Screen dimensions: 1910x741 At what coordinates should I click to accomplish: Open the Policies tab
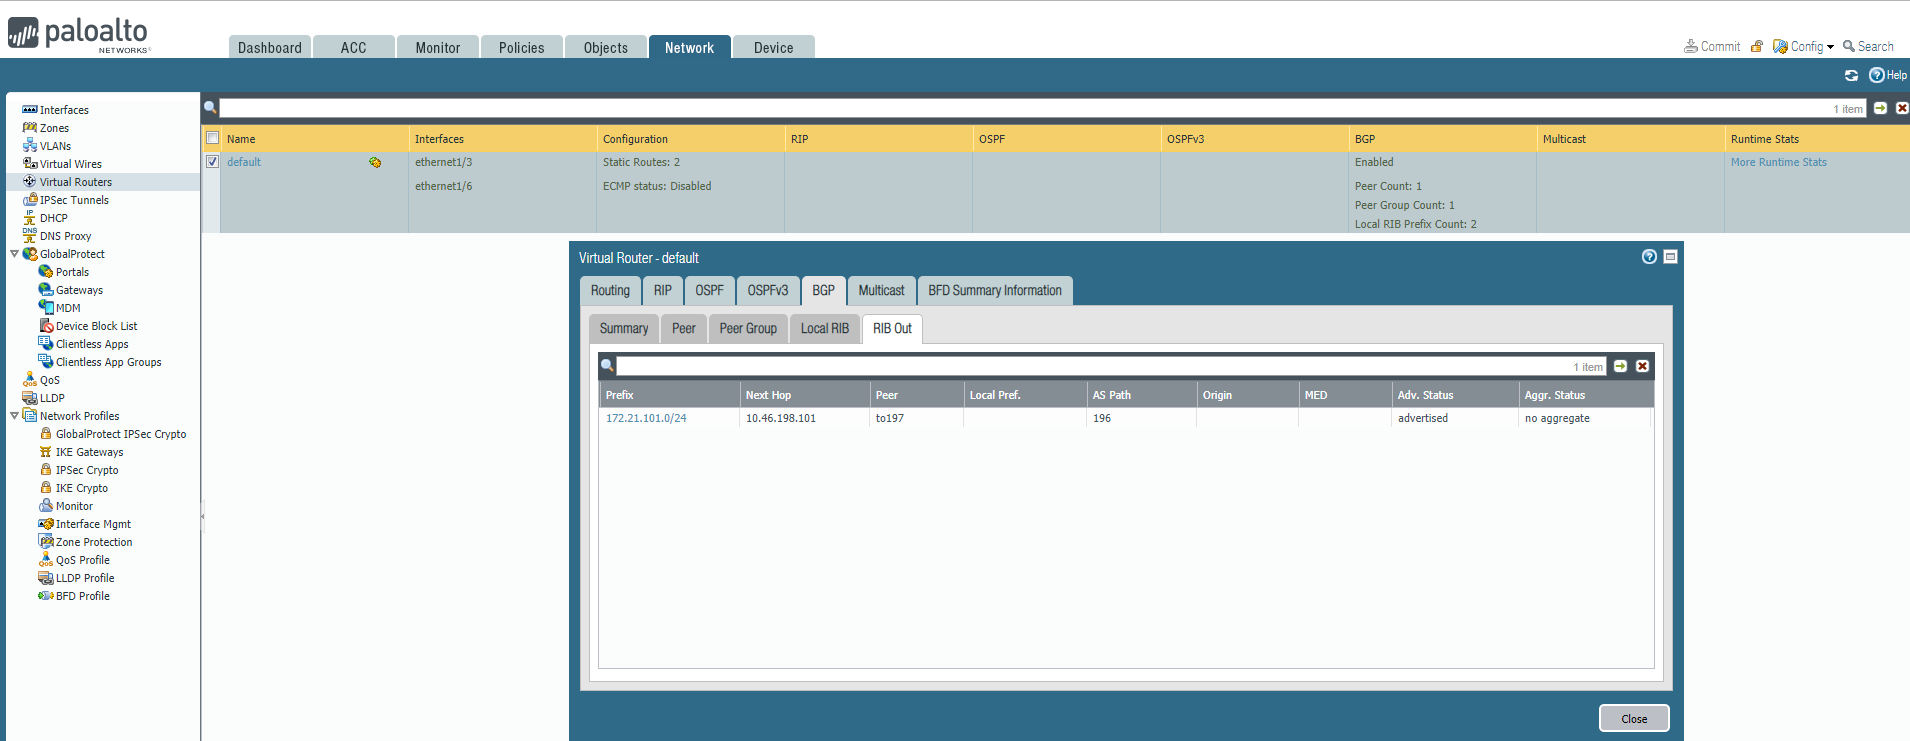pos(522,47)
